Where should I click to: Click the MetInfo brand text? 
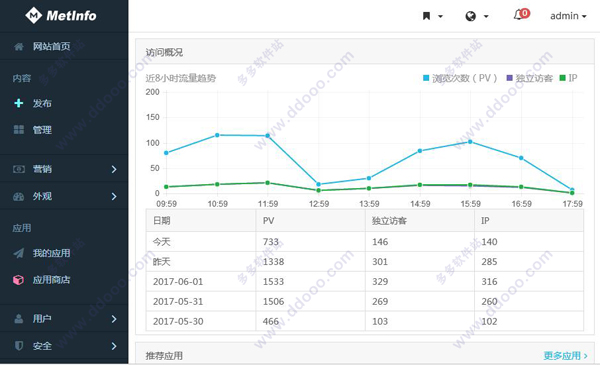coord(71,16)
